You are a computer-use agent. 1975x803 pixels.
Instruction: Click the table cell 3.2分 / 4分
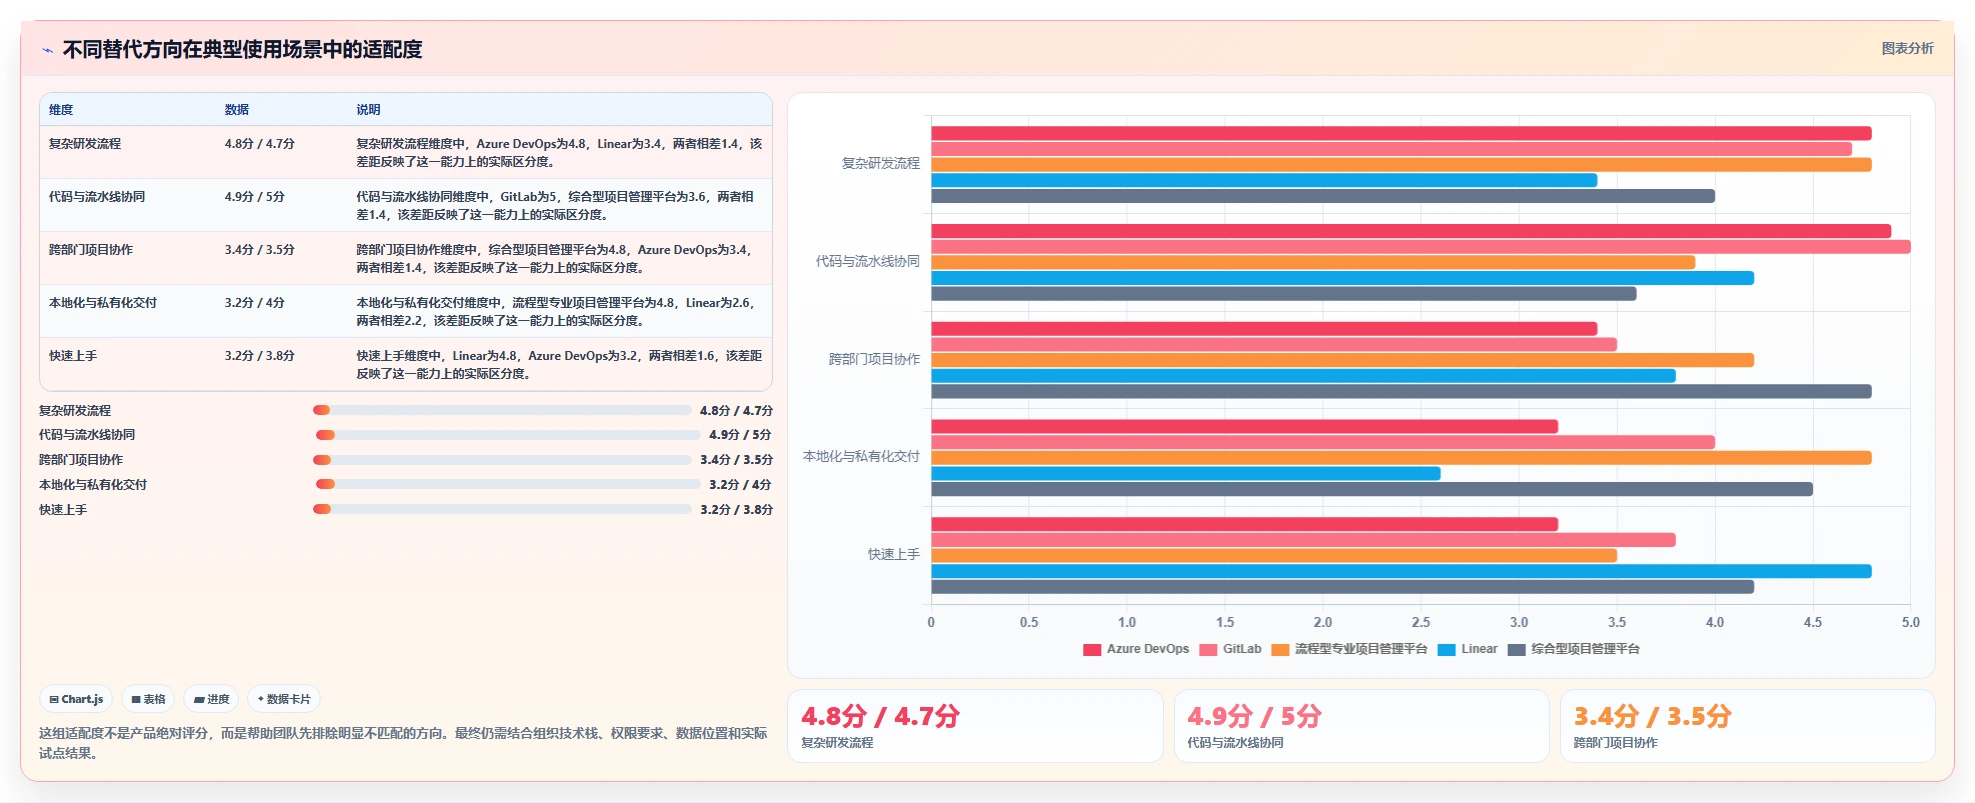(x=255, y=303)
